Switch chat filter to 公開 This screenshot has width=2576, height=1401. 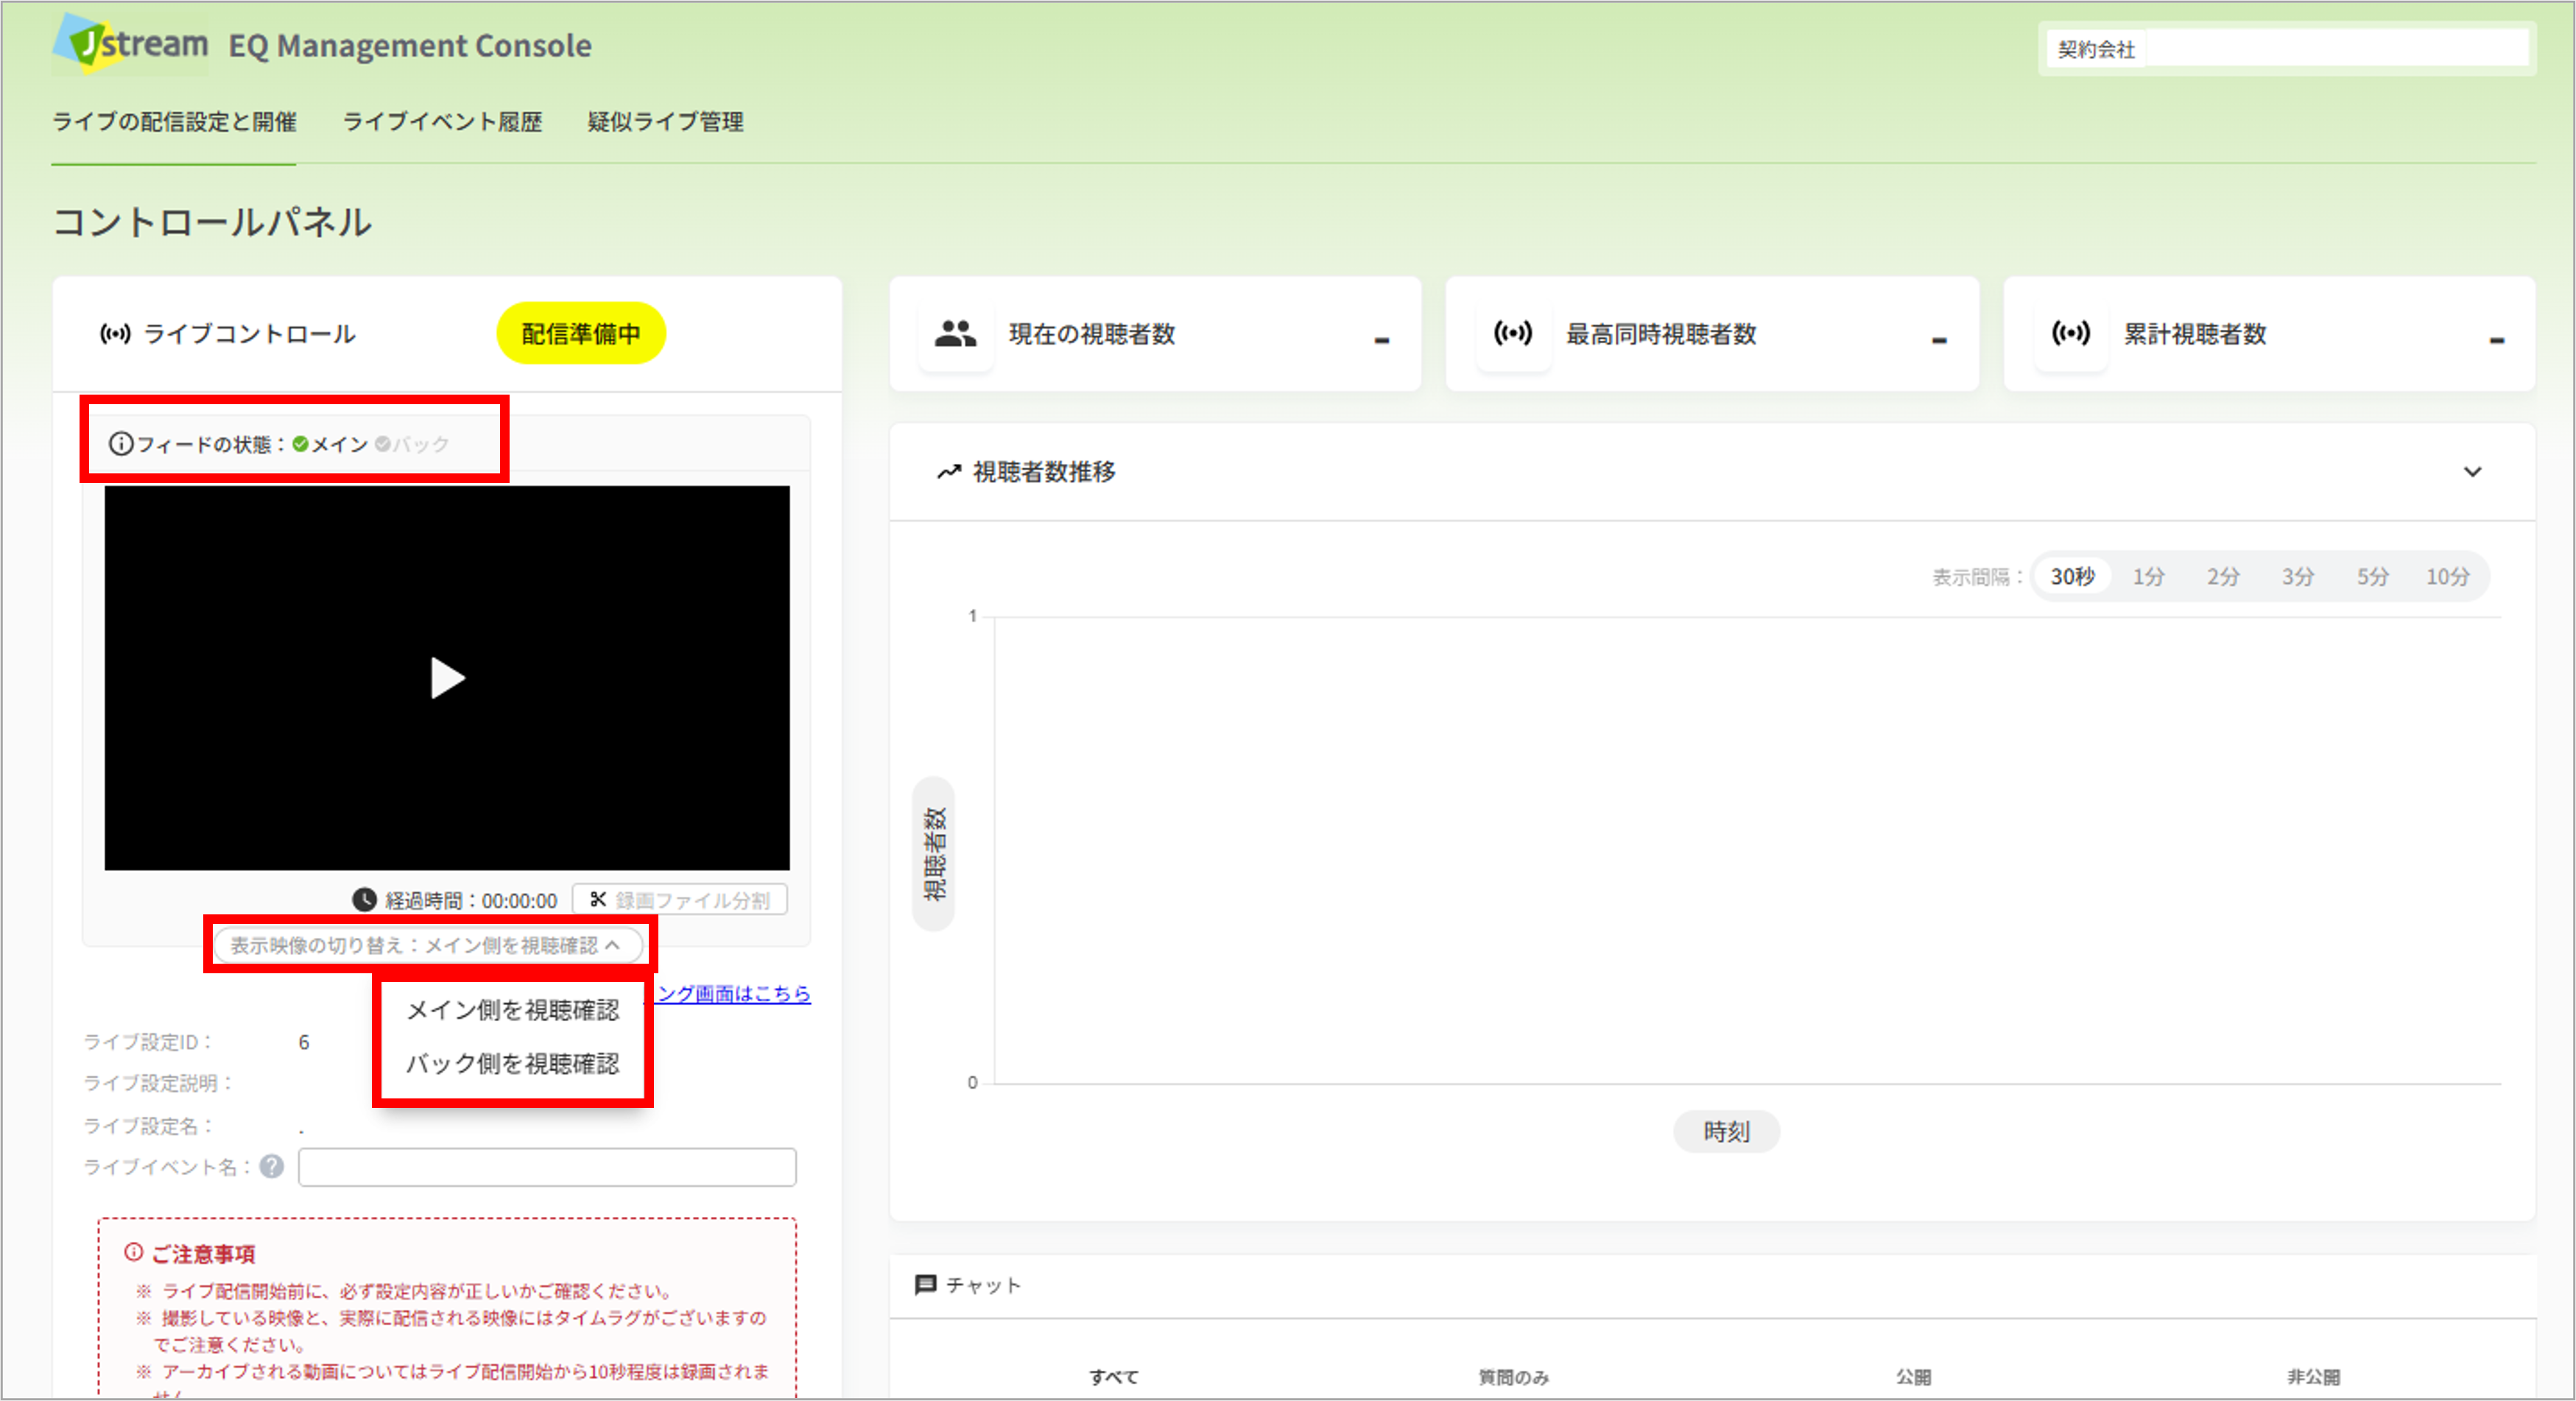[1913, 1377]
